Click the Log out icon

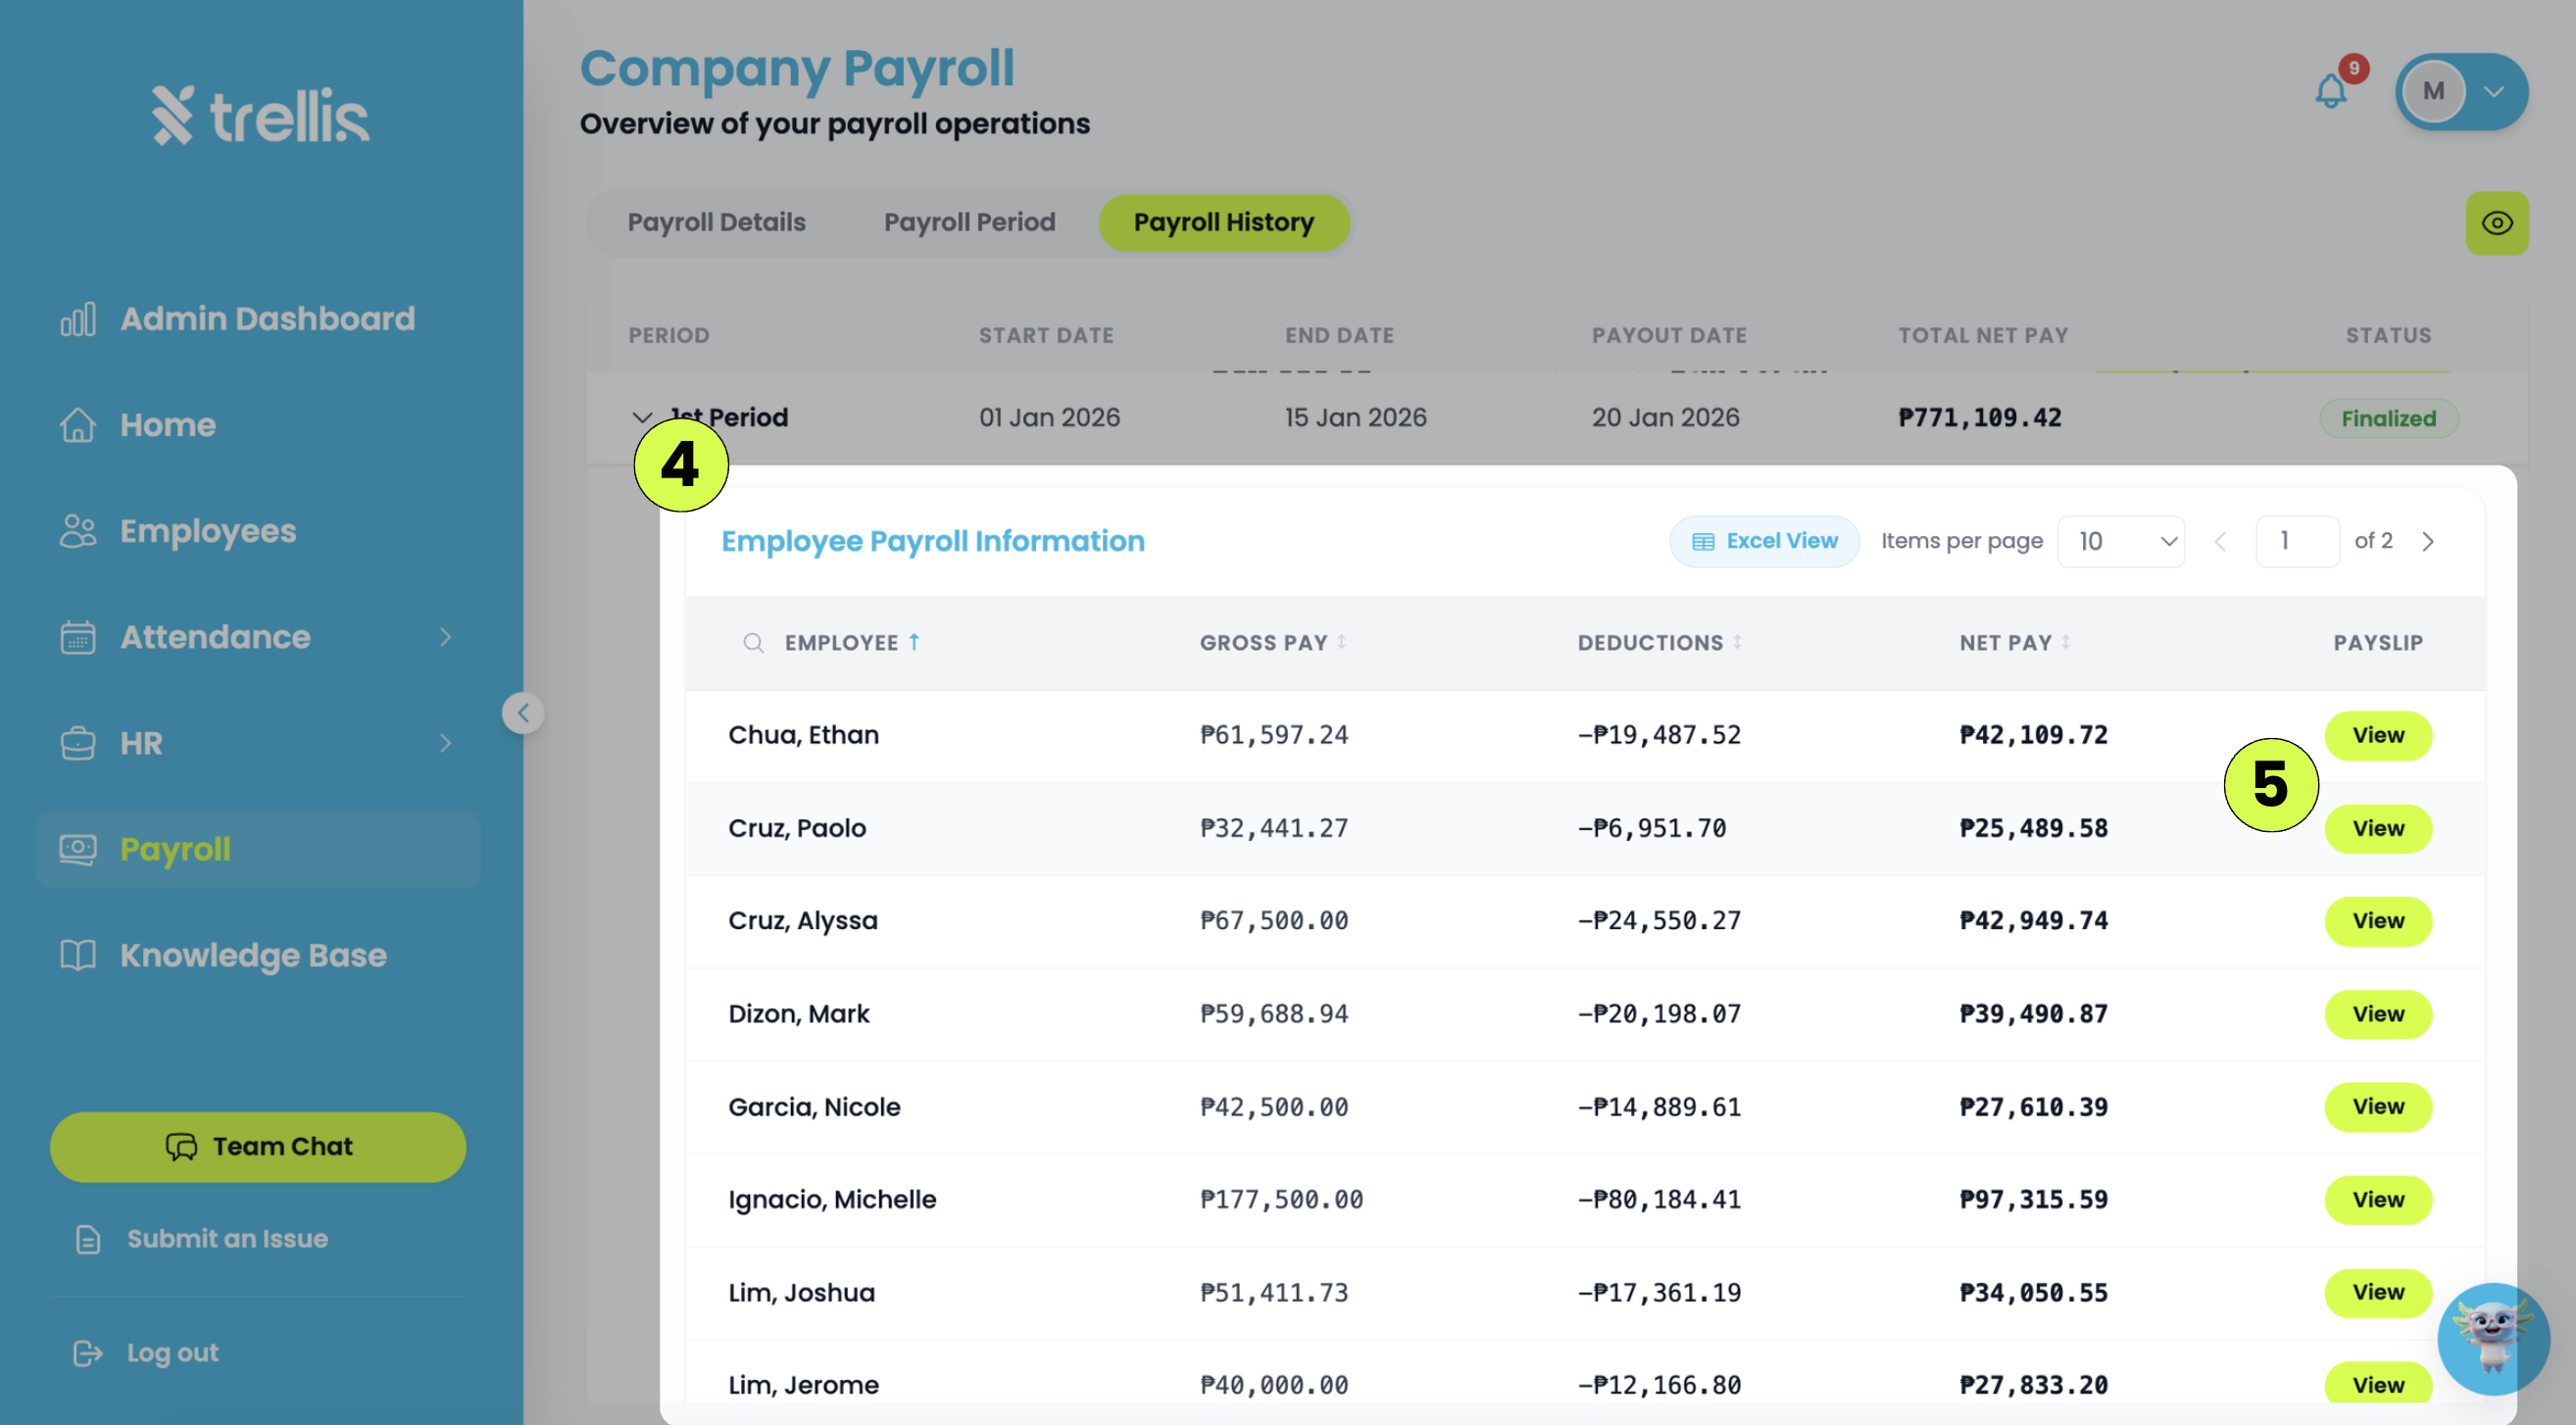pyautogui.click(x=88, y=1353)
